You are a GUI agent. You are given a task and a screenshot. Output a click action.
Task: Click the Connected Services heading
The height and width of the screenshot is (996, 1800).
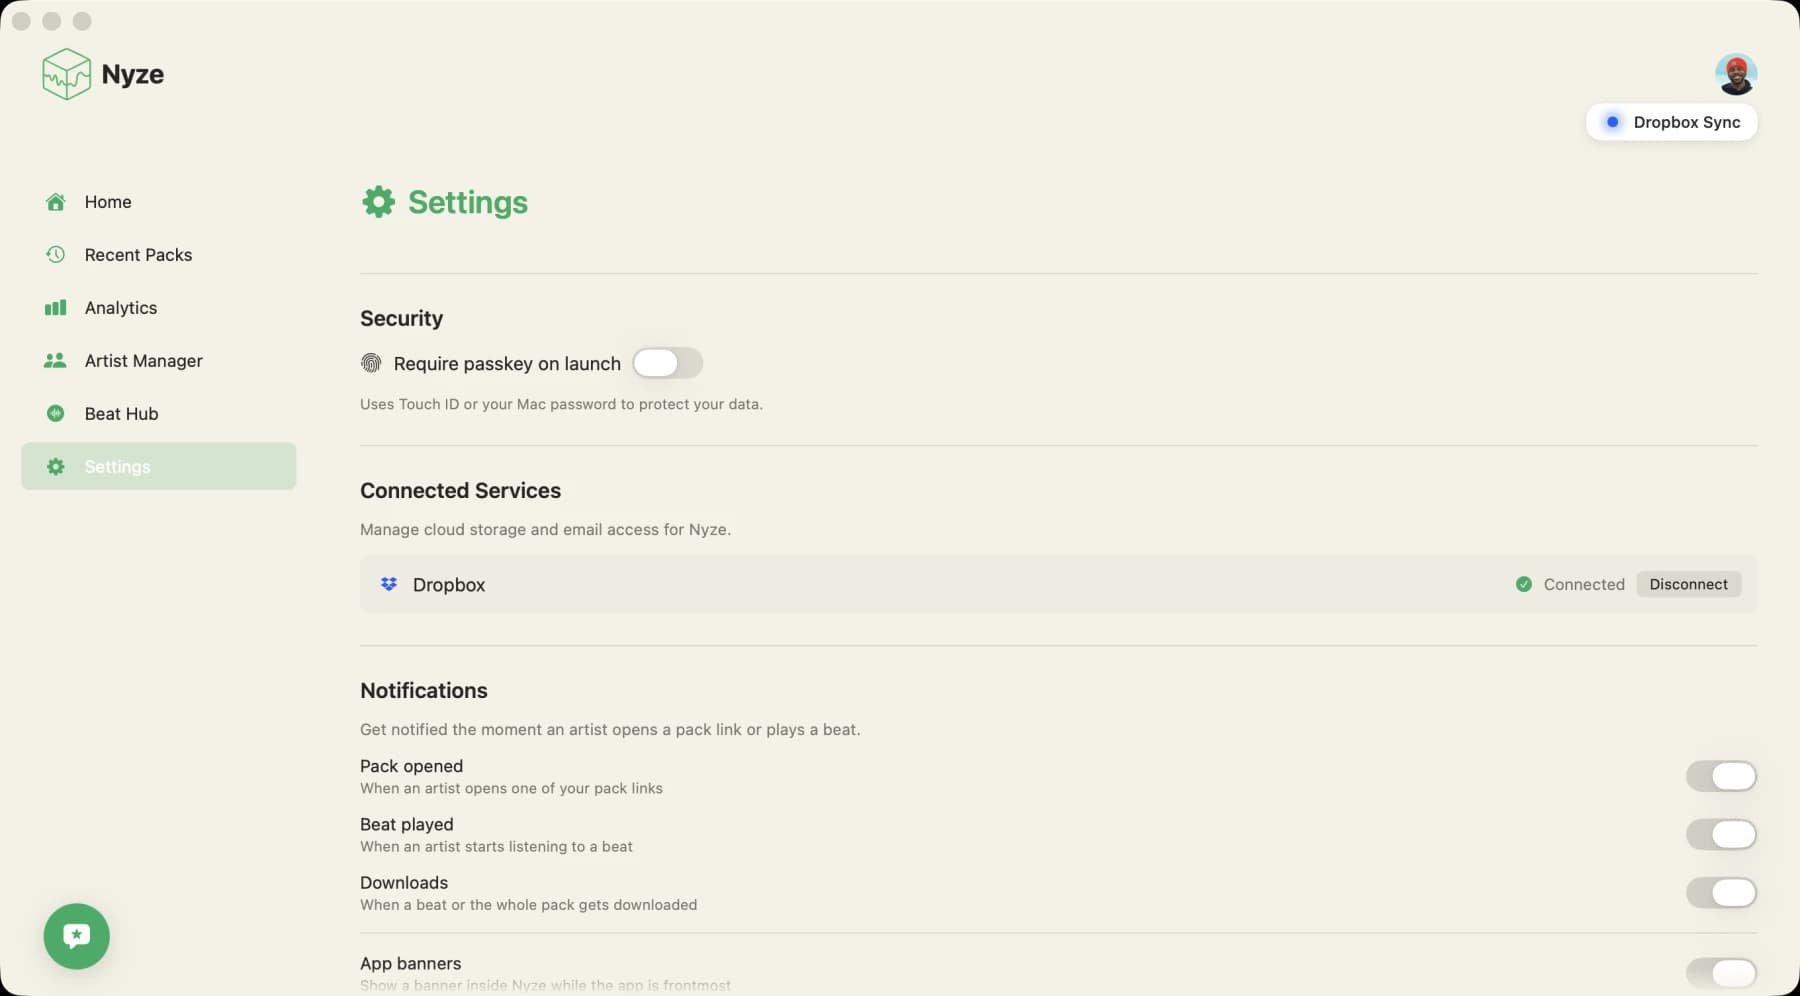click(x=460, y=491)
